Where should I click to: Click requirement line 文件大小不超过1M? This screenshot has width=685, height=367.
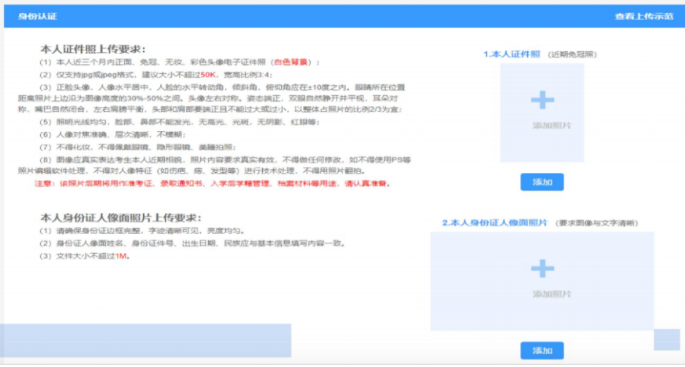(x=85, y=256)
